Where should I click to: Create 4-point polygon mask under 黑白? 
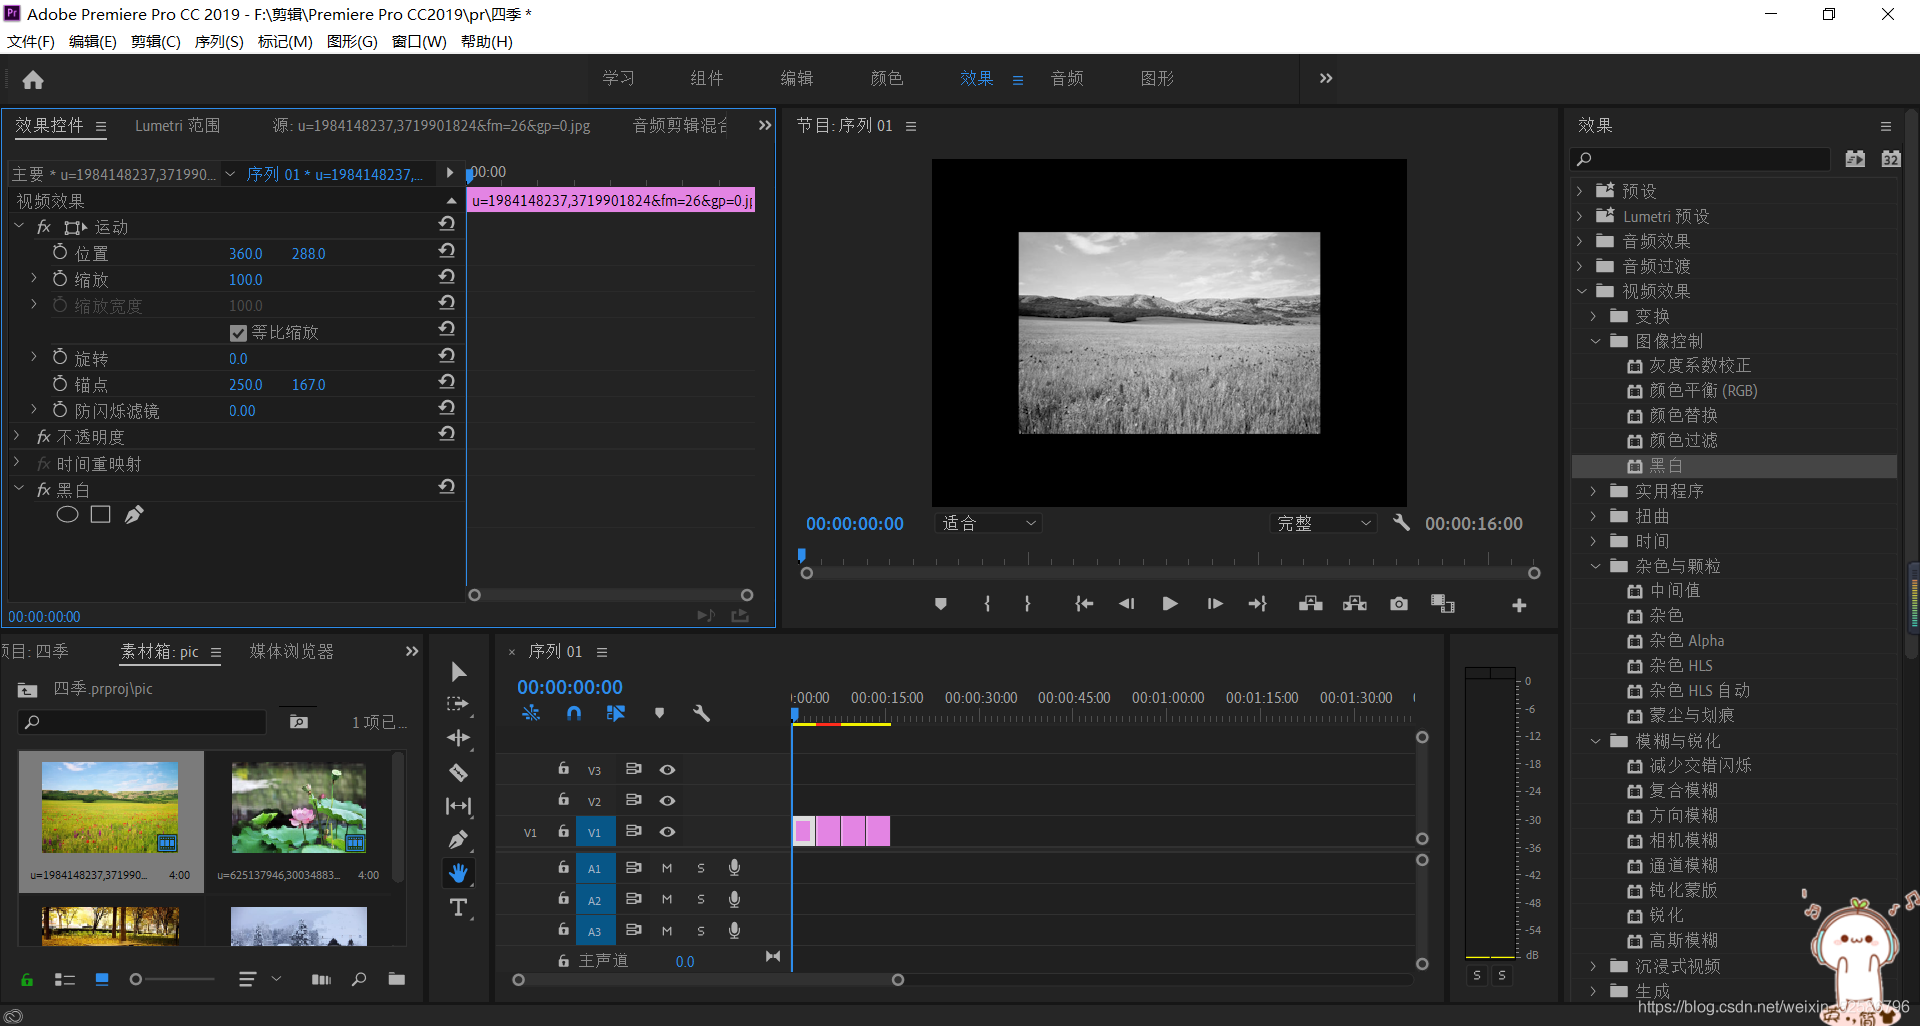[x=101, y=515]
